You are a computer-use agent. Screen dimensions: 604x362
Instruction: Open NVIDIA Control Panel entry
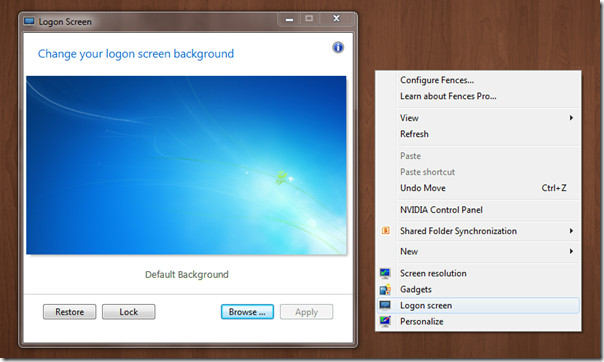478,210
